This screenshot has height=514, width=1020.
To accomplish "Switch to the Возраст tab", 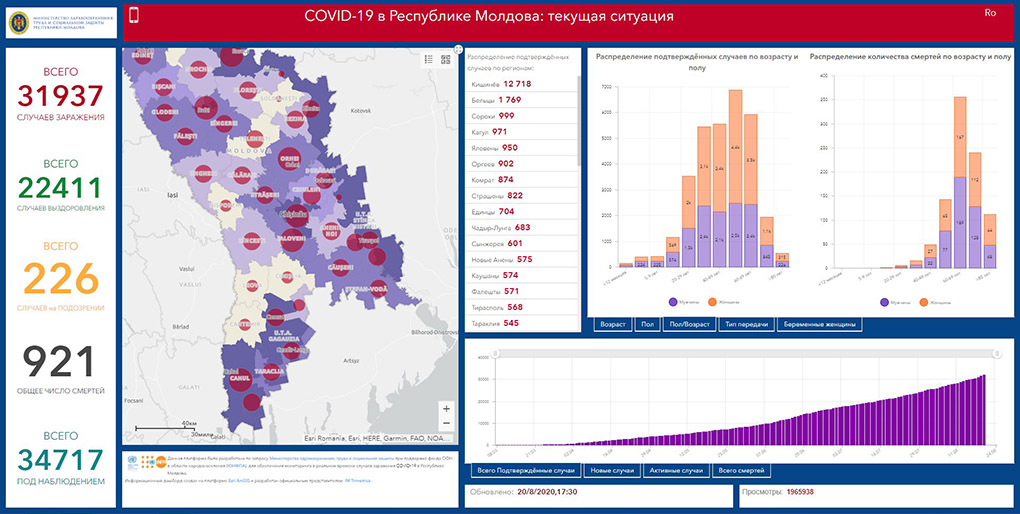I will (611, 324).
